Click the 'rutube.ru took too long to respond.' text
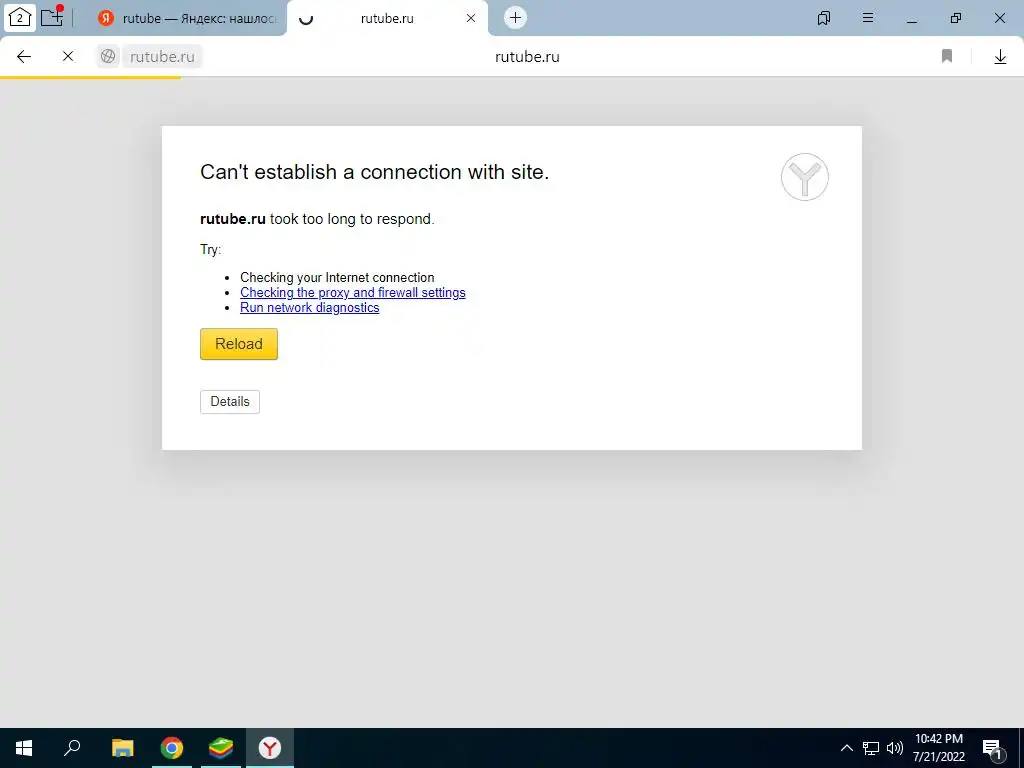This screenshot has height=768, width=1024. click(x=317, y=219)
